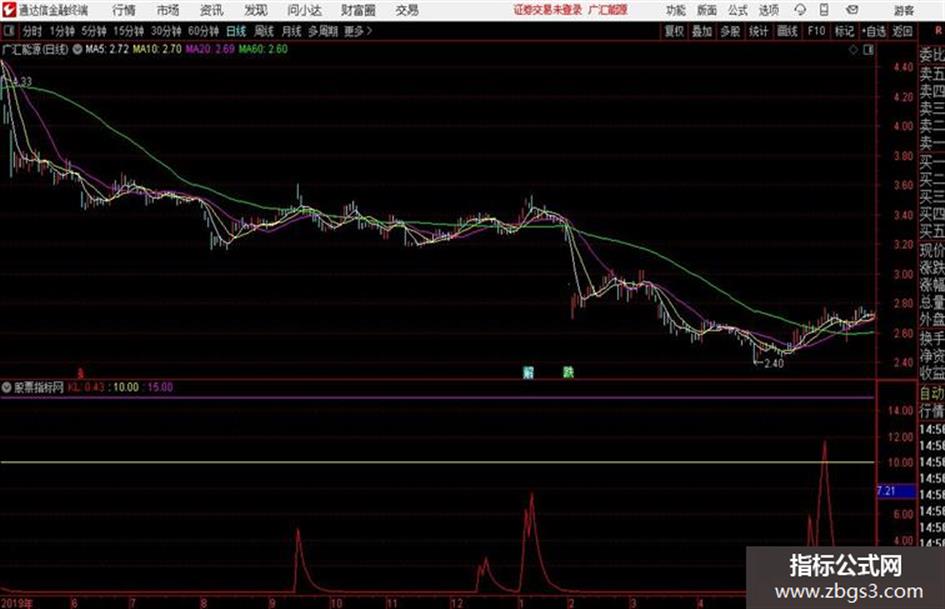Screen dimensions: 945x609
Task: Open the 选项 menu
Action: [769, 10]
